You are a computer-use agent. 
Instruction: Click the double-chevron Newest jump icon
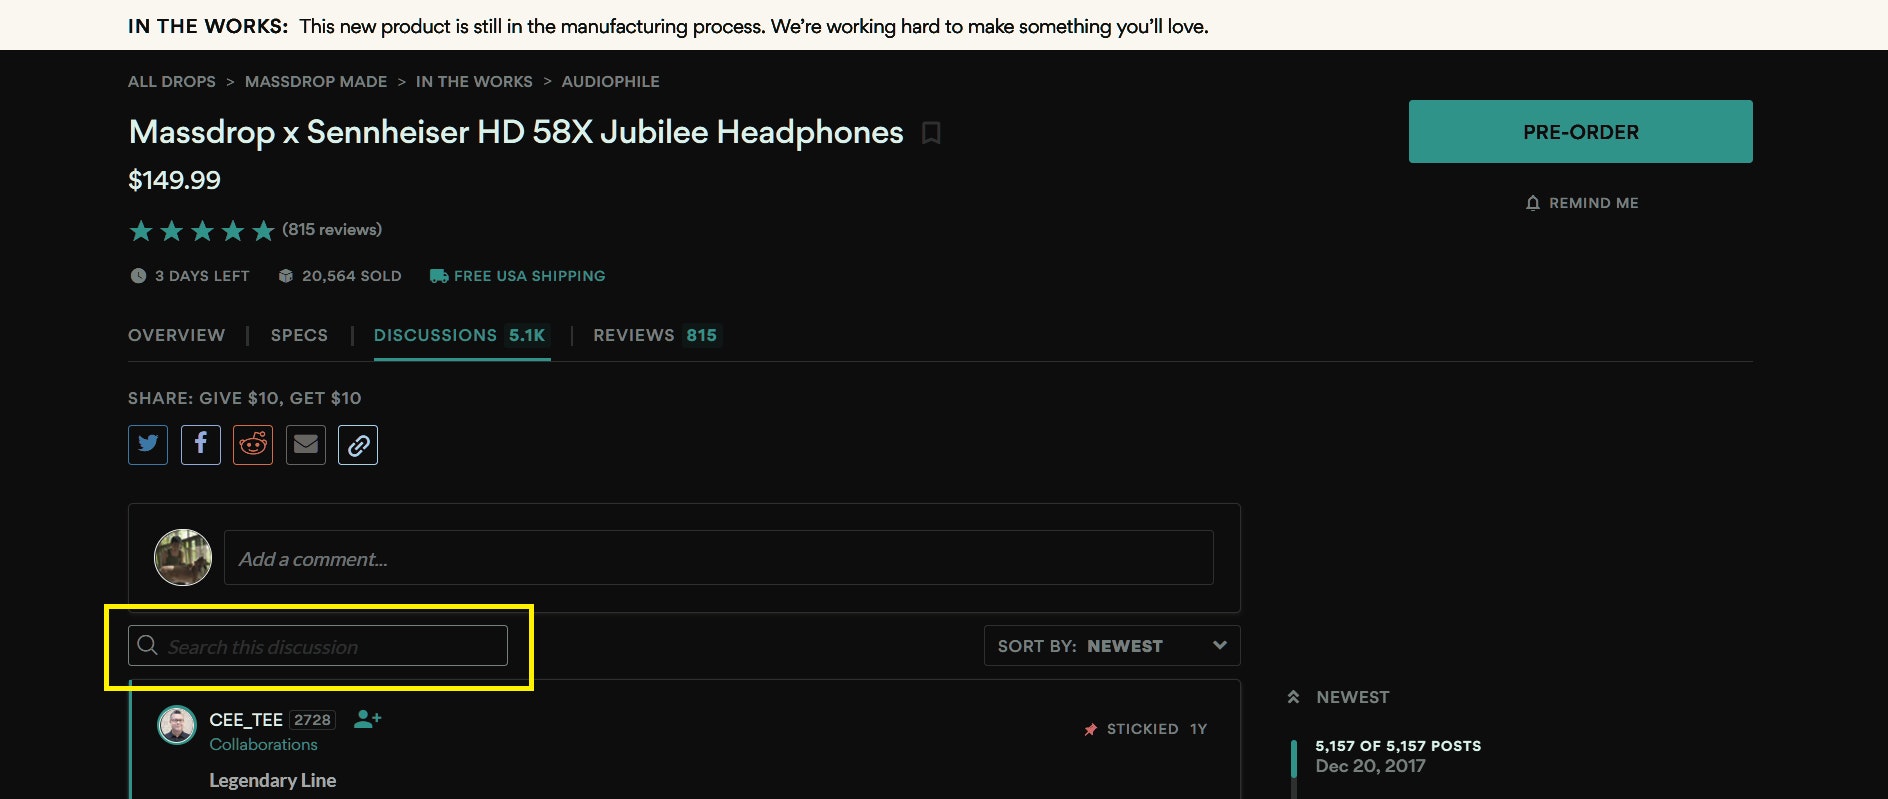pyautogui.click(x=1293, y=697)
